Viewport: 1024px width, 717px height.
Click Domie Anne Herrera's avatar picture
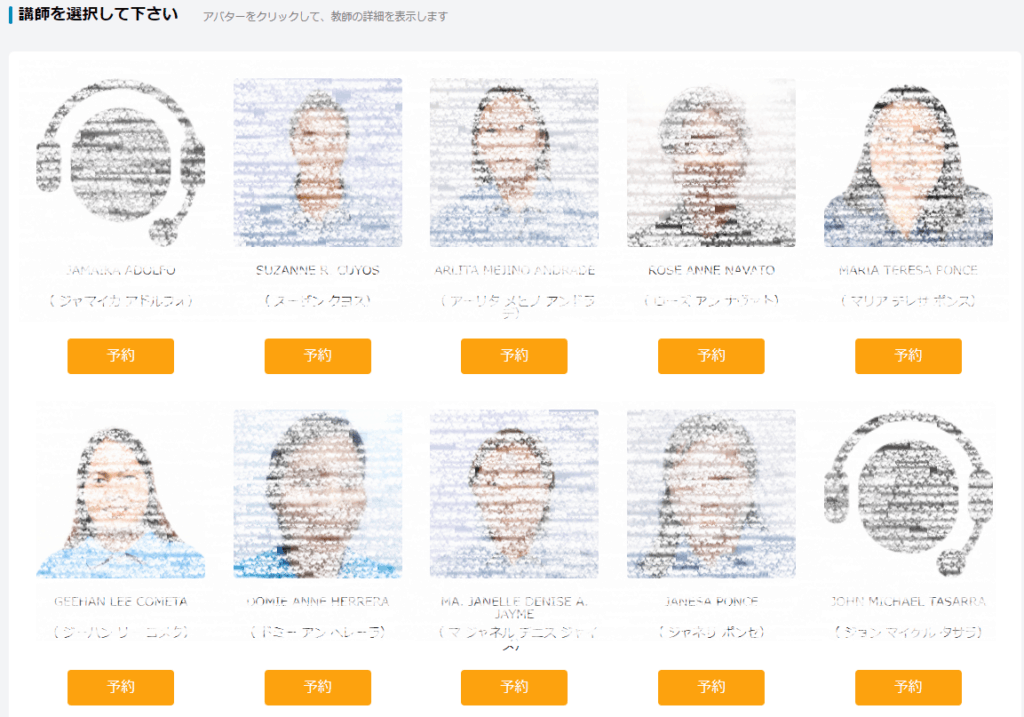coord(318,494)
